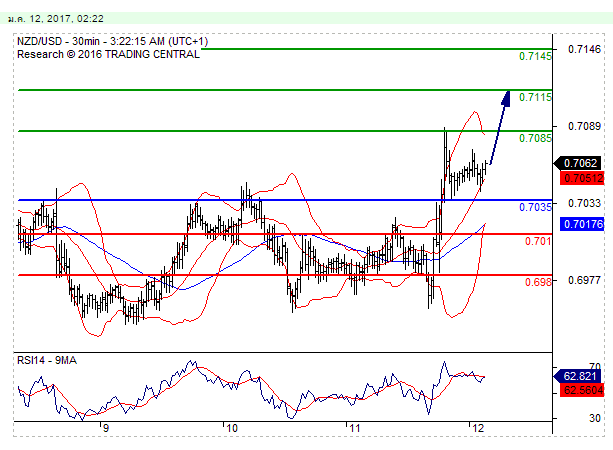Click the green 0.7085 resistance label

535,138
